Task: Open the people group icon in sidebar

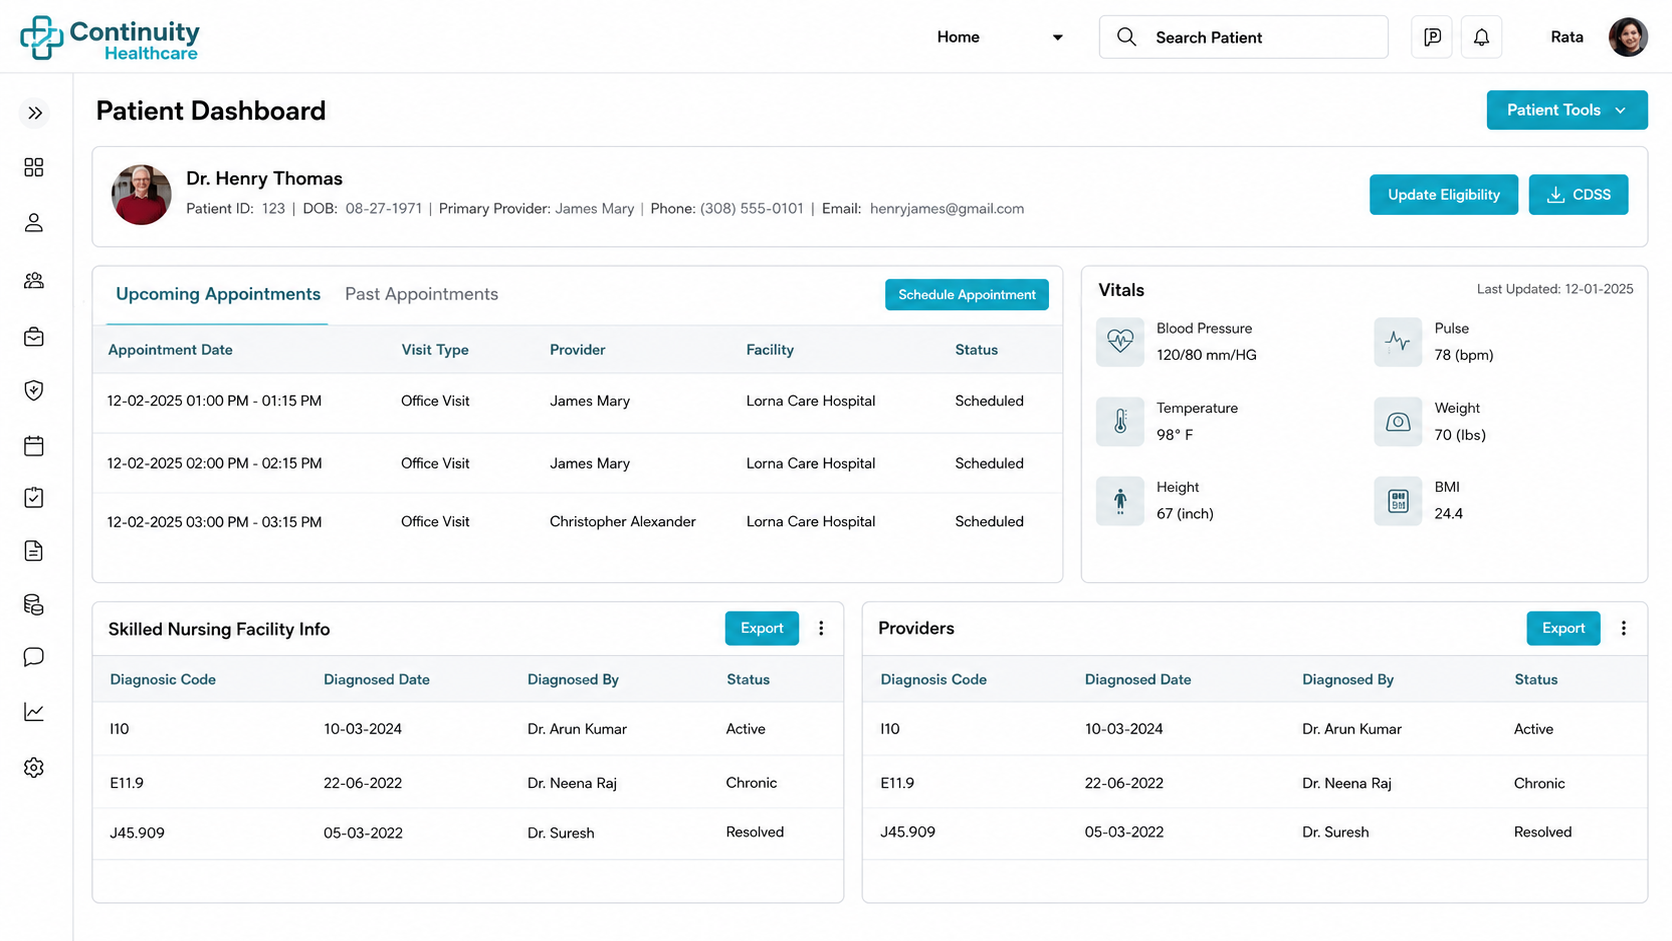Action: pos(34,280)
